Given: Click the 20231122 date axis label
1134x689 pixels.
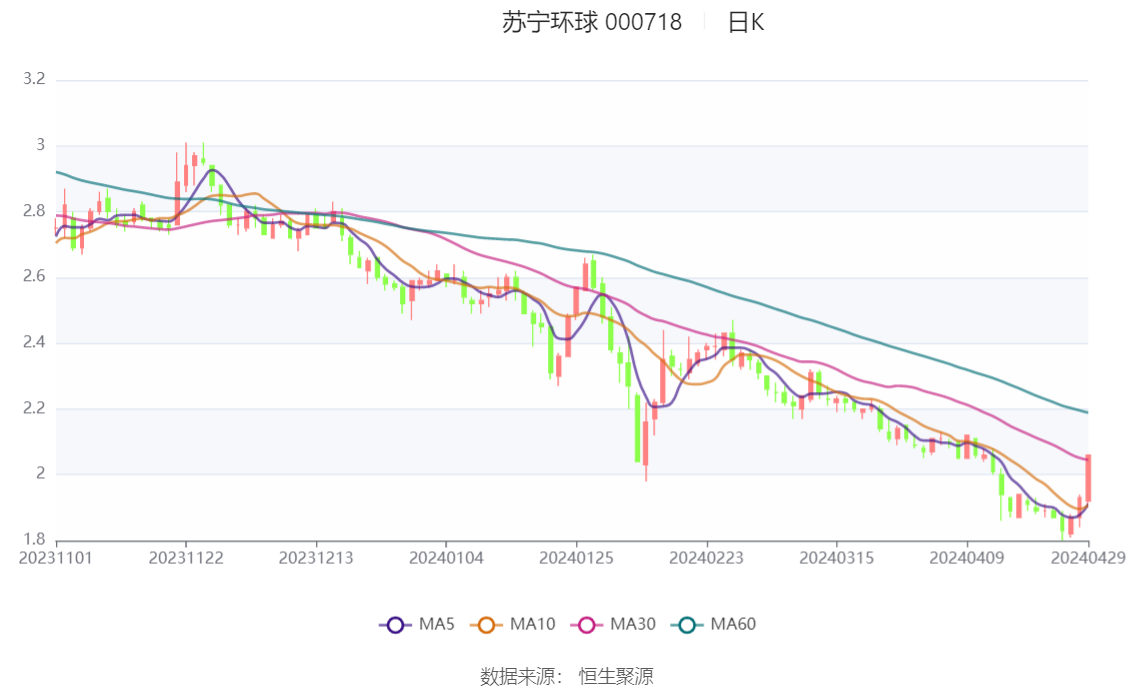Looking at the screenshot, I should point(185,557).
